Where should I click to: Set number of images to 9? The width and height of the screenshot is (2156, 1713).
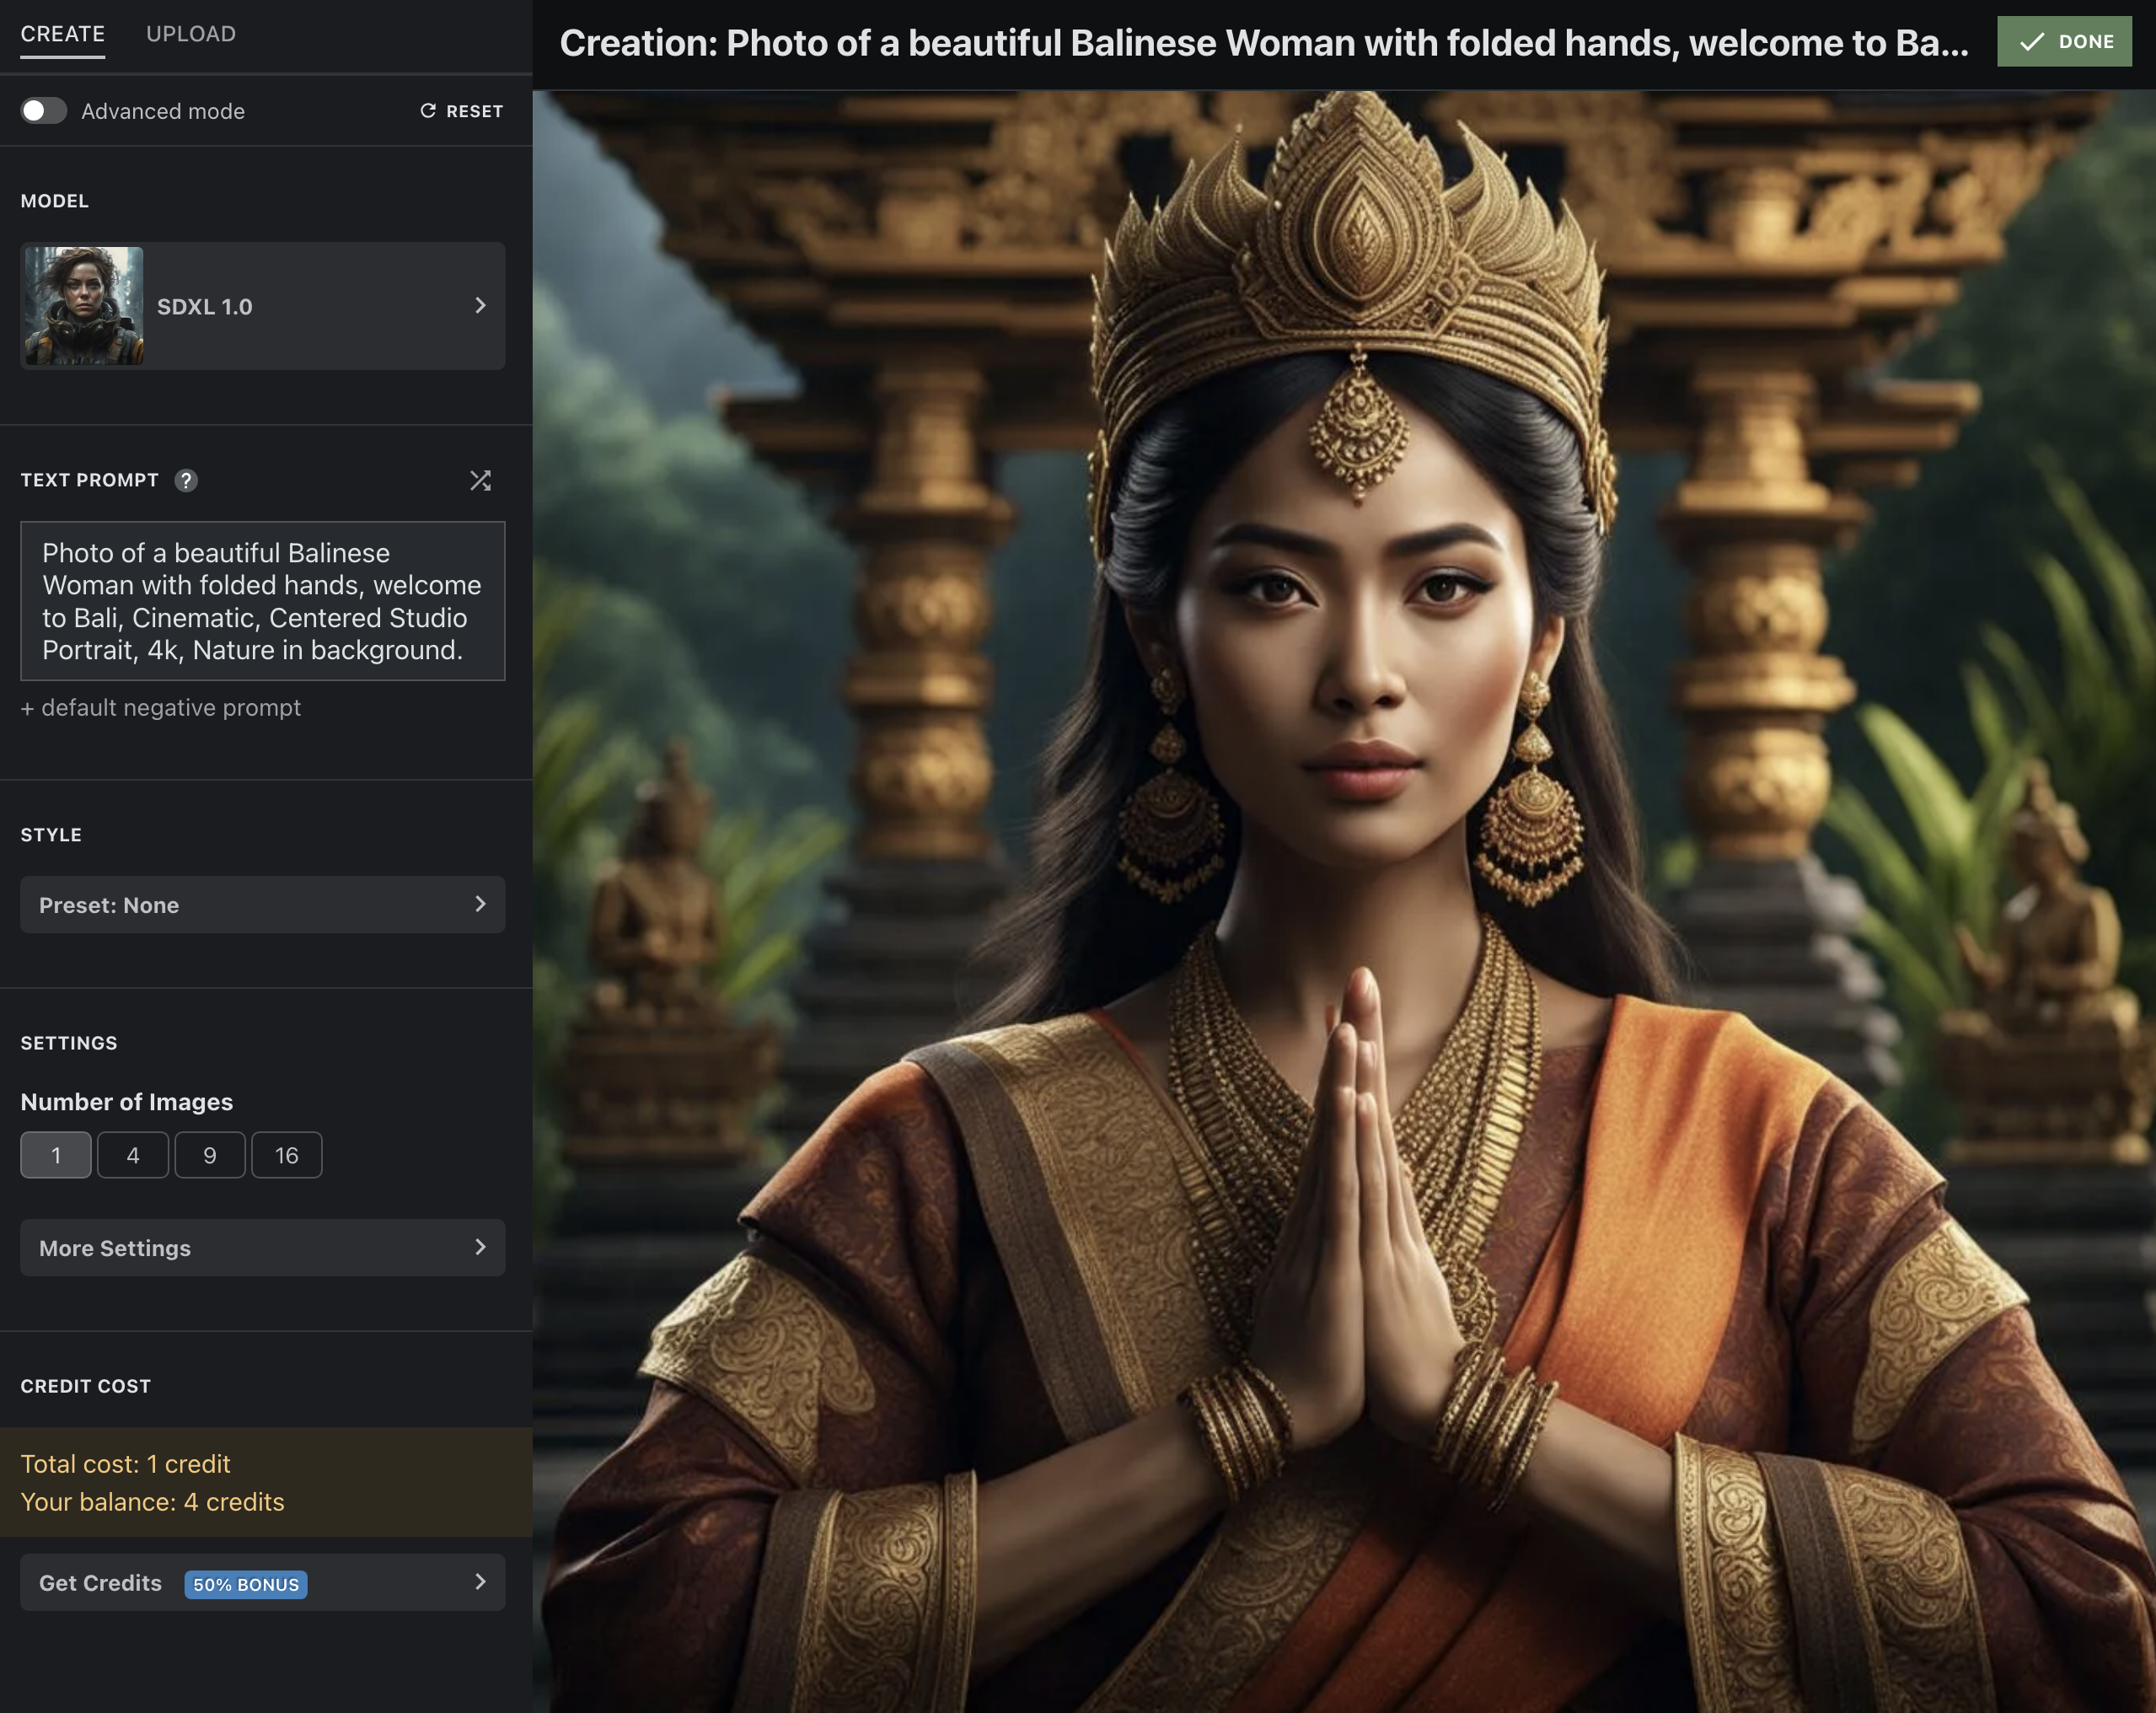click(210, 1155)
